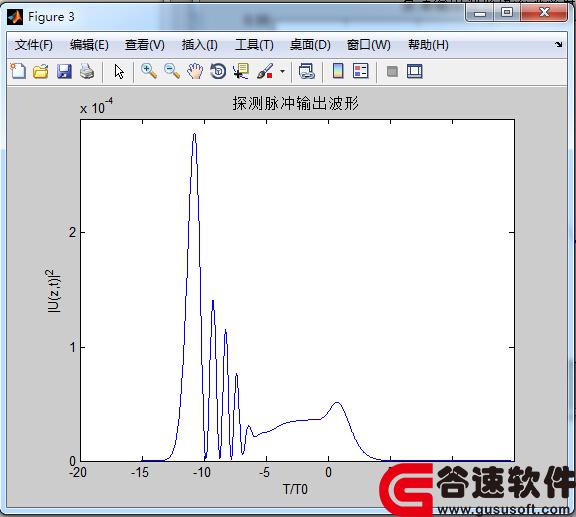576x517 pixels.
Task: Click the New Figure toolbar icon
Action: click(18, 71)
